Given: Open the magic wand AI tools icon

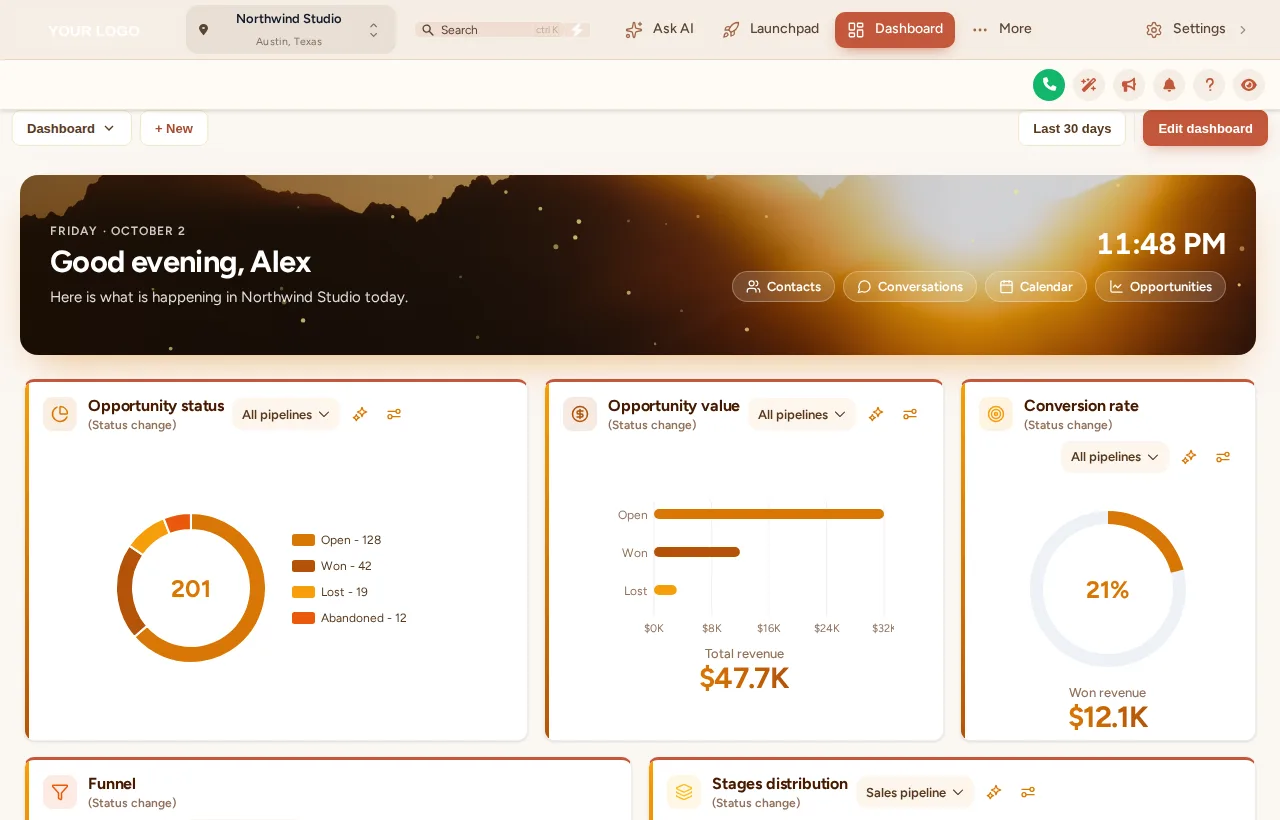Looking at the screenshot, I should pyautogui.click(x=1089, y=85).
